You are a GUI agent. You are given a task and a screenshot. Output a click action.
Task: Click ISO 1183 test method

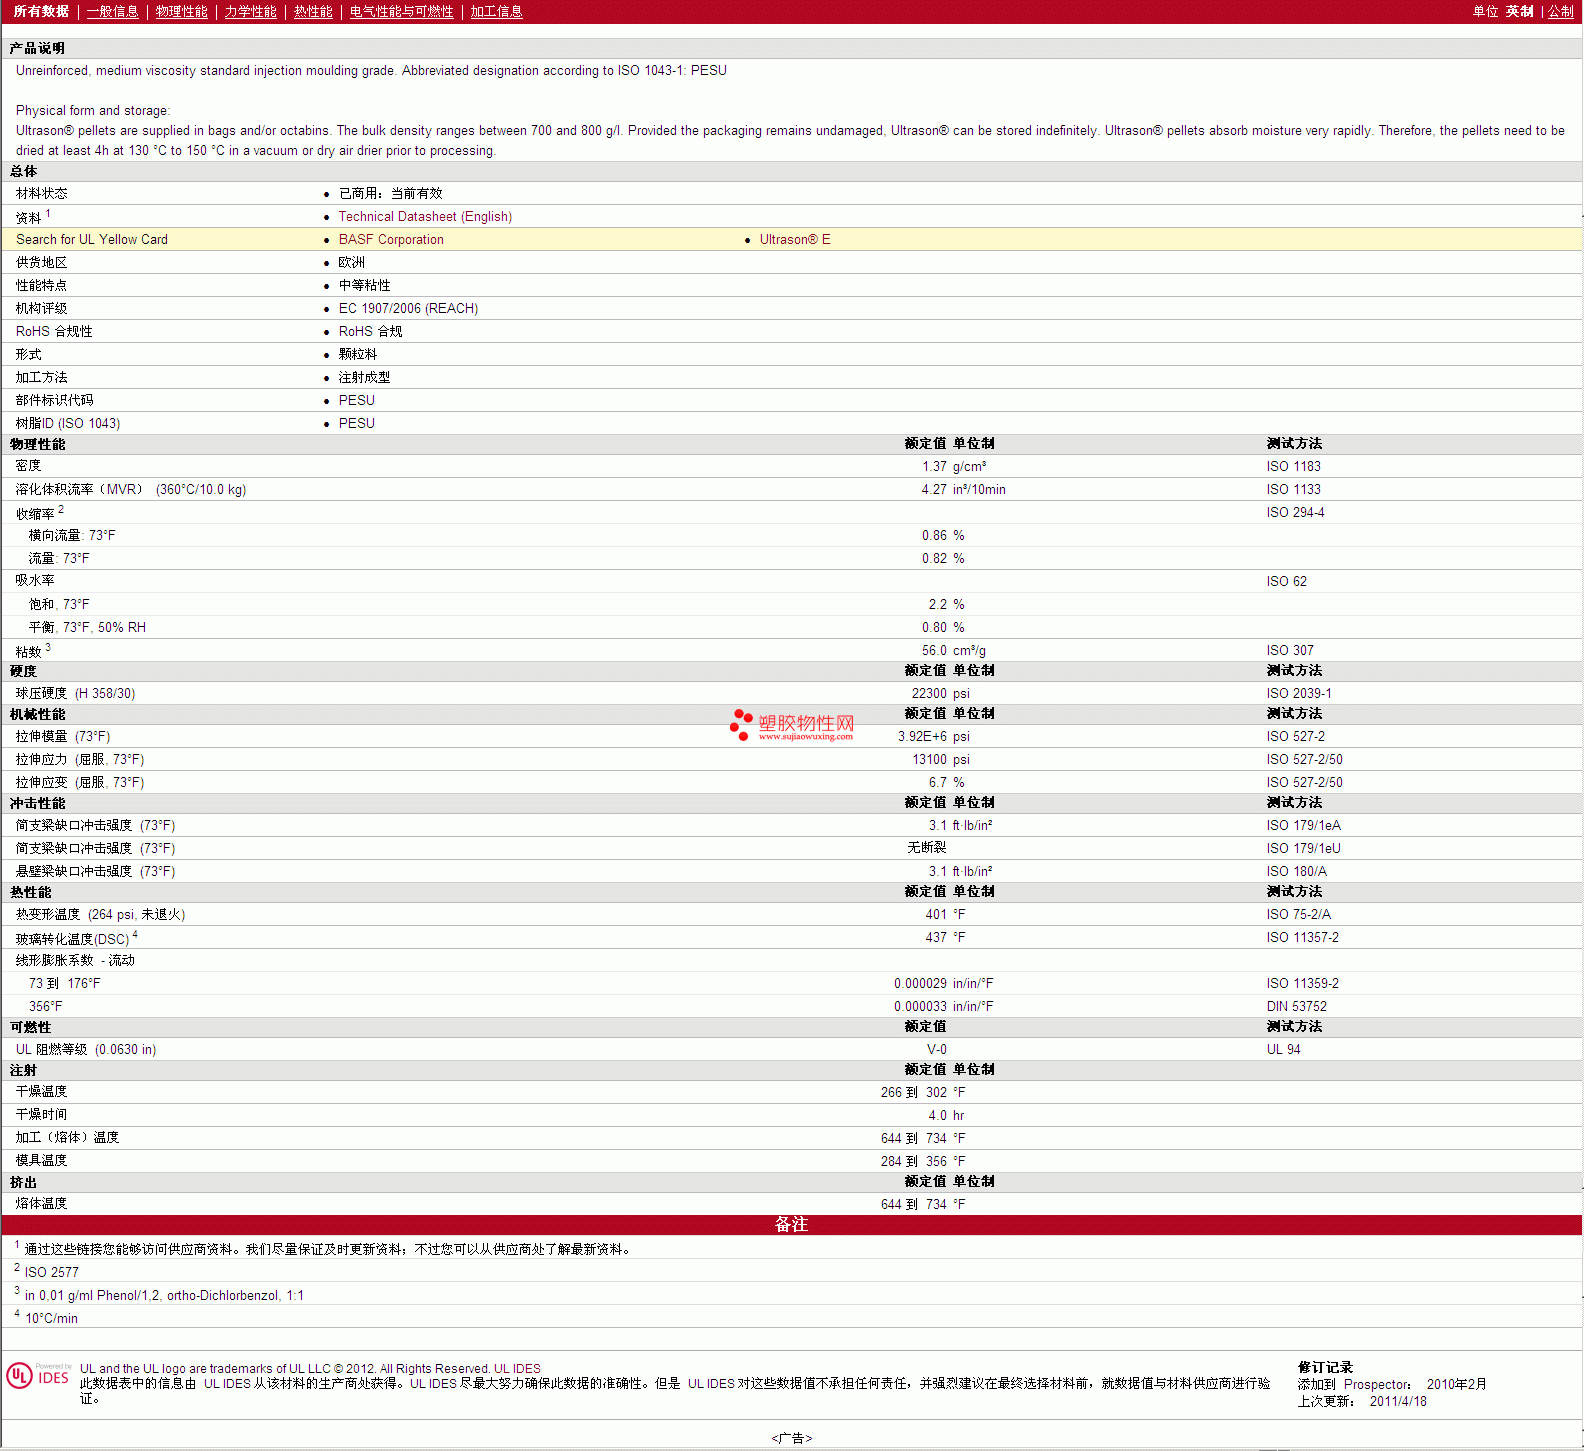pos(1293,467)
